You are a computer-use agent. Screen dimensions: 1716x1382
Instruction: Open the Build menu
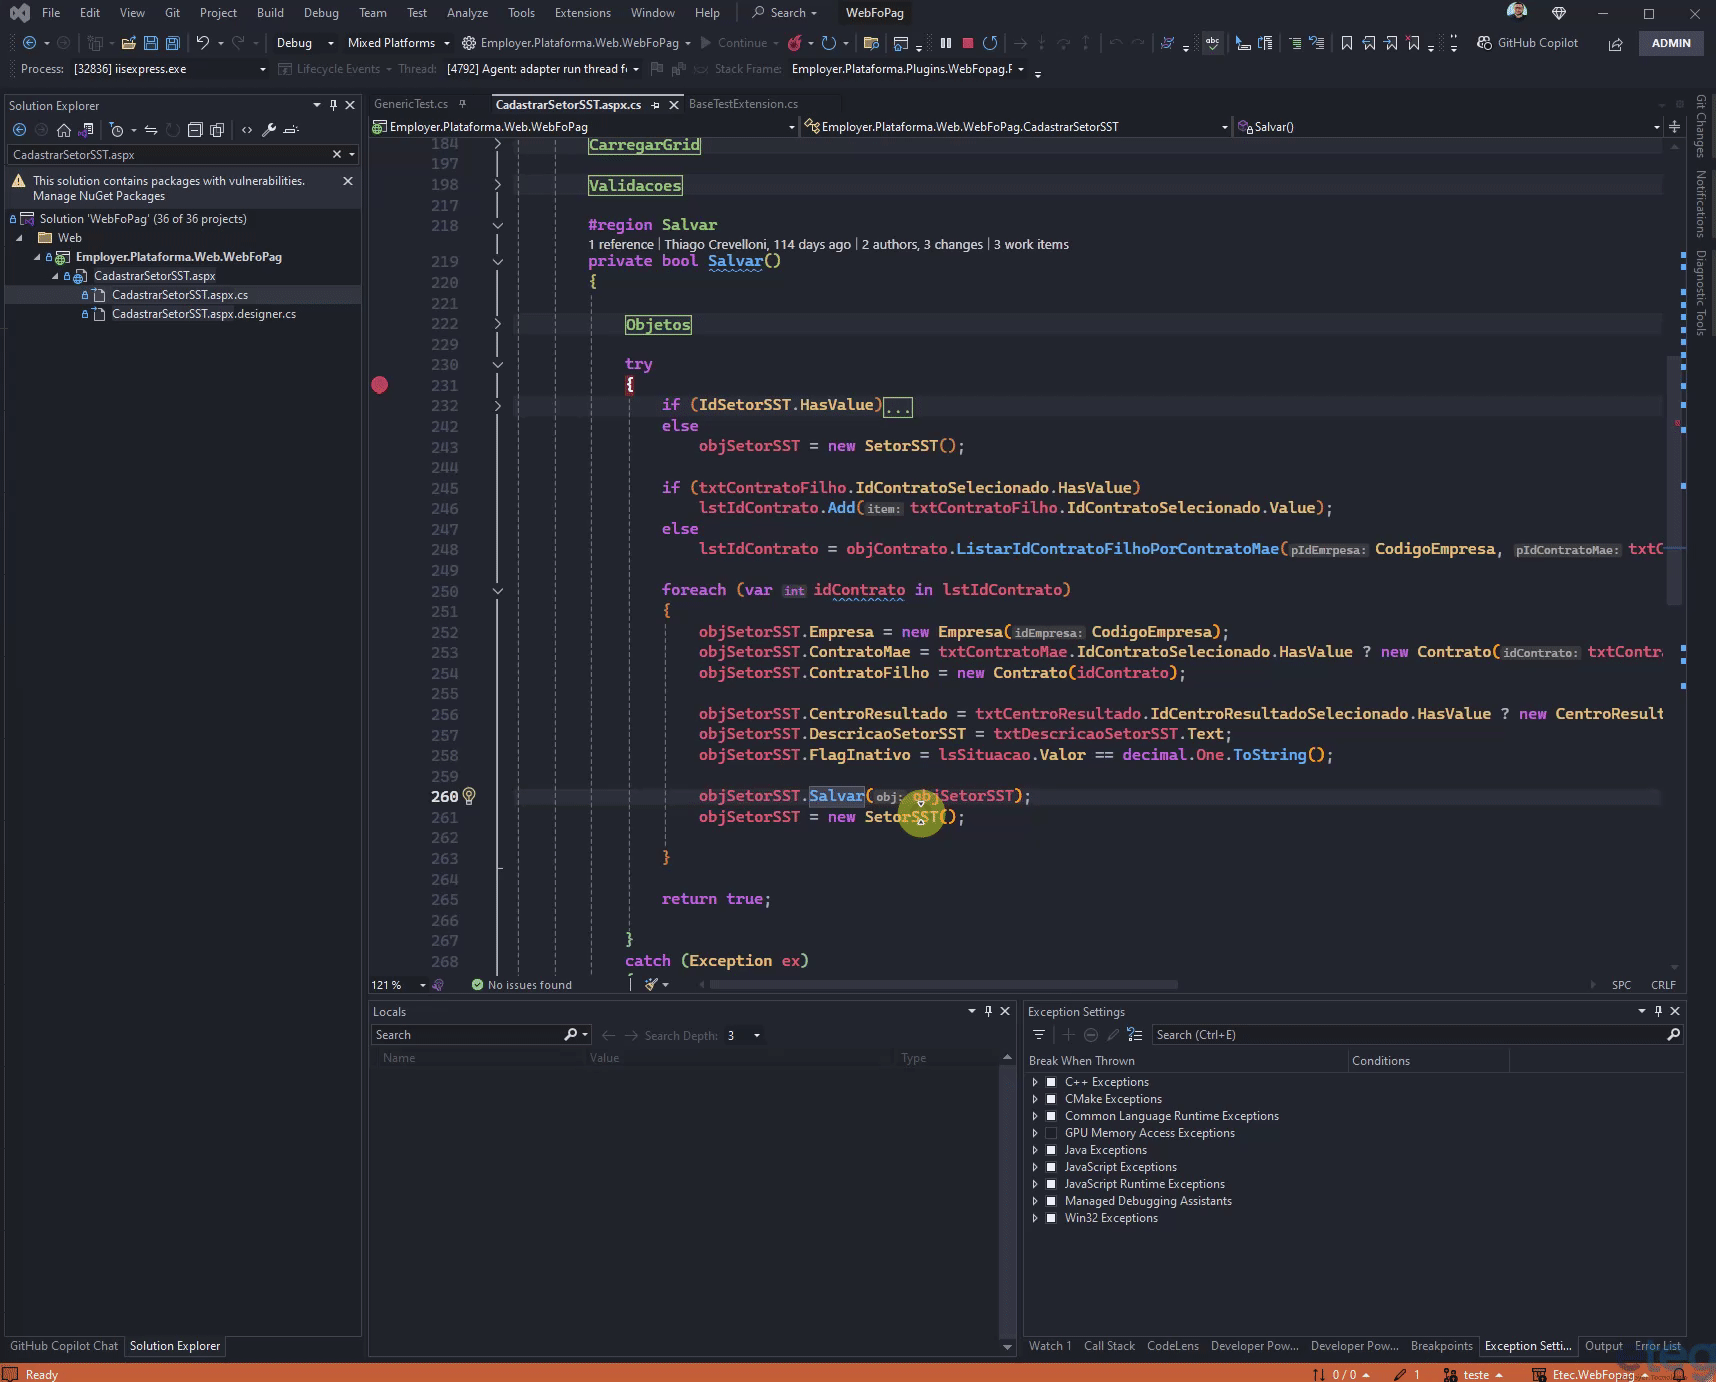pyautogui.click(x=270, y=13)
